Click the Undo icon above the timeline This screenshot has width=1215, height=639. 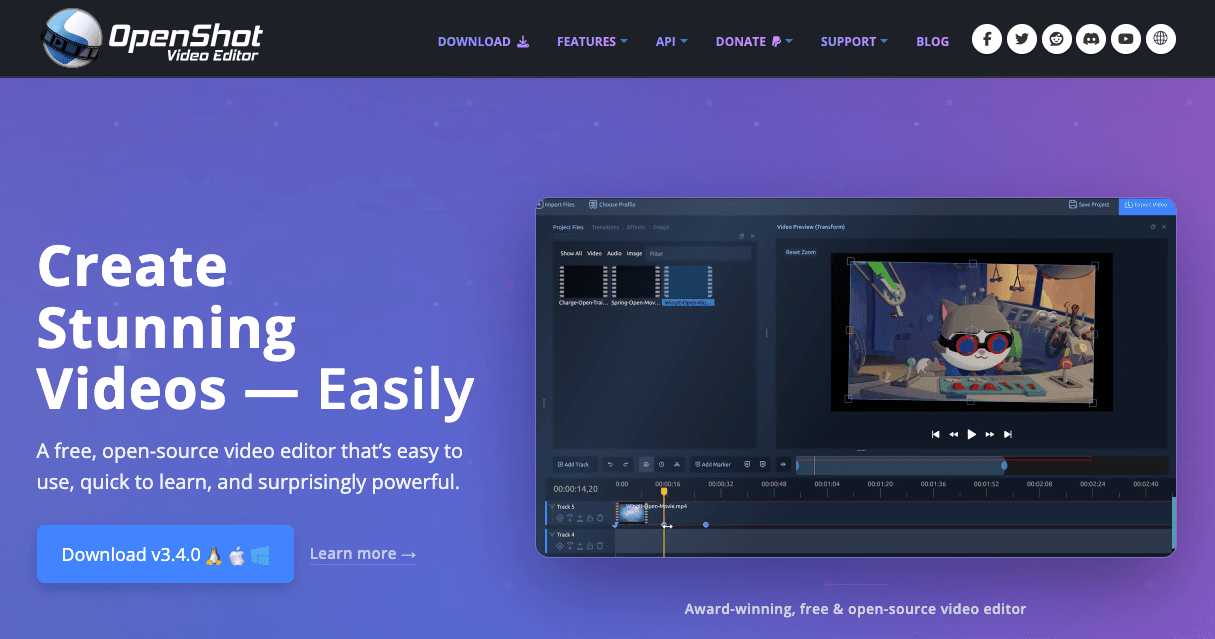[610, 464]
